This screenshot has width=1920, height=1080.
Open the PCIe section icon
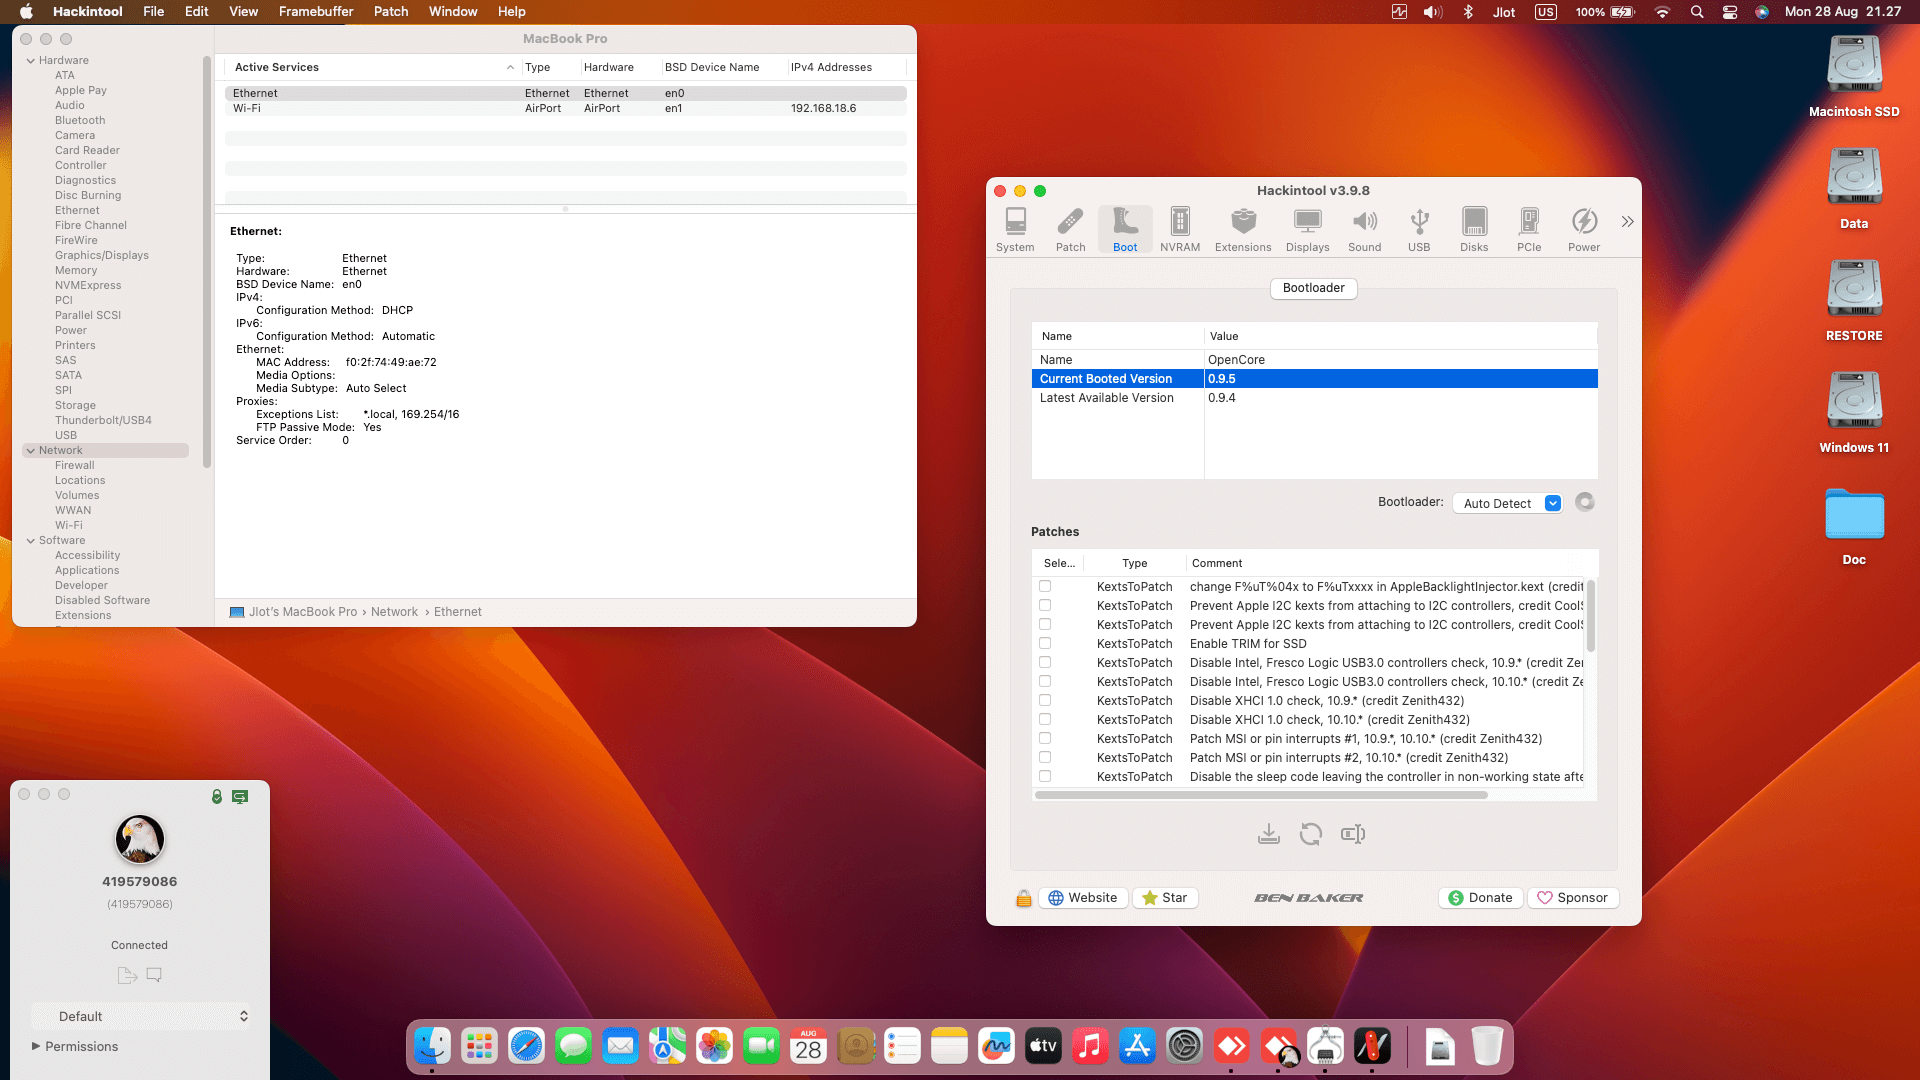(x=1528, y=229)
